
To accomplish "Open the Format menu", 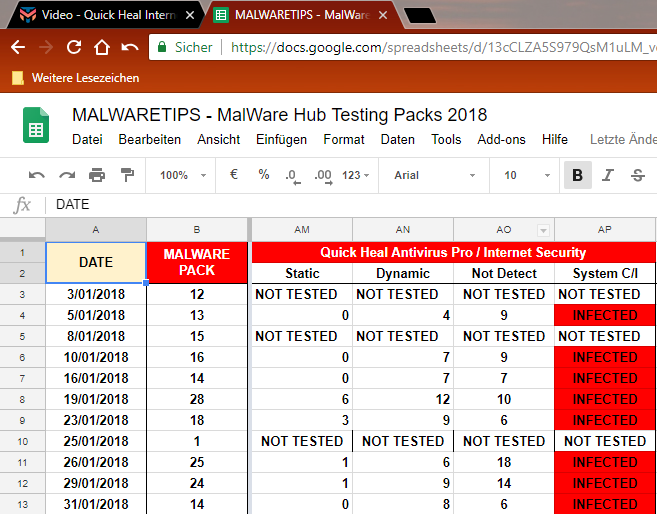I will 344,139.
